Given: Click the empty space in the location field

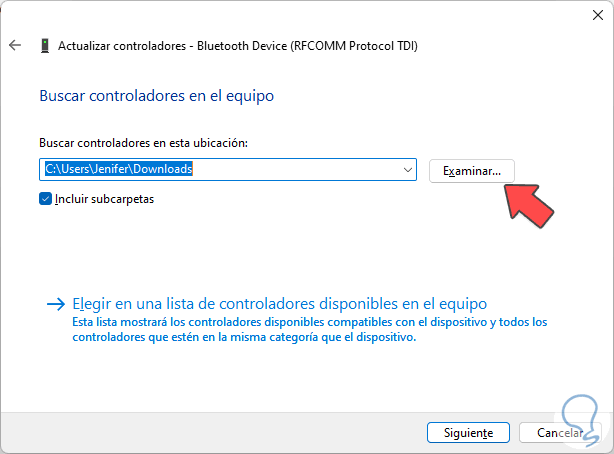Looking at the screenshot, I should coord(300,171).
